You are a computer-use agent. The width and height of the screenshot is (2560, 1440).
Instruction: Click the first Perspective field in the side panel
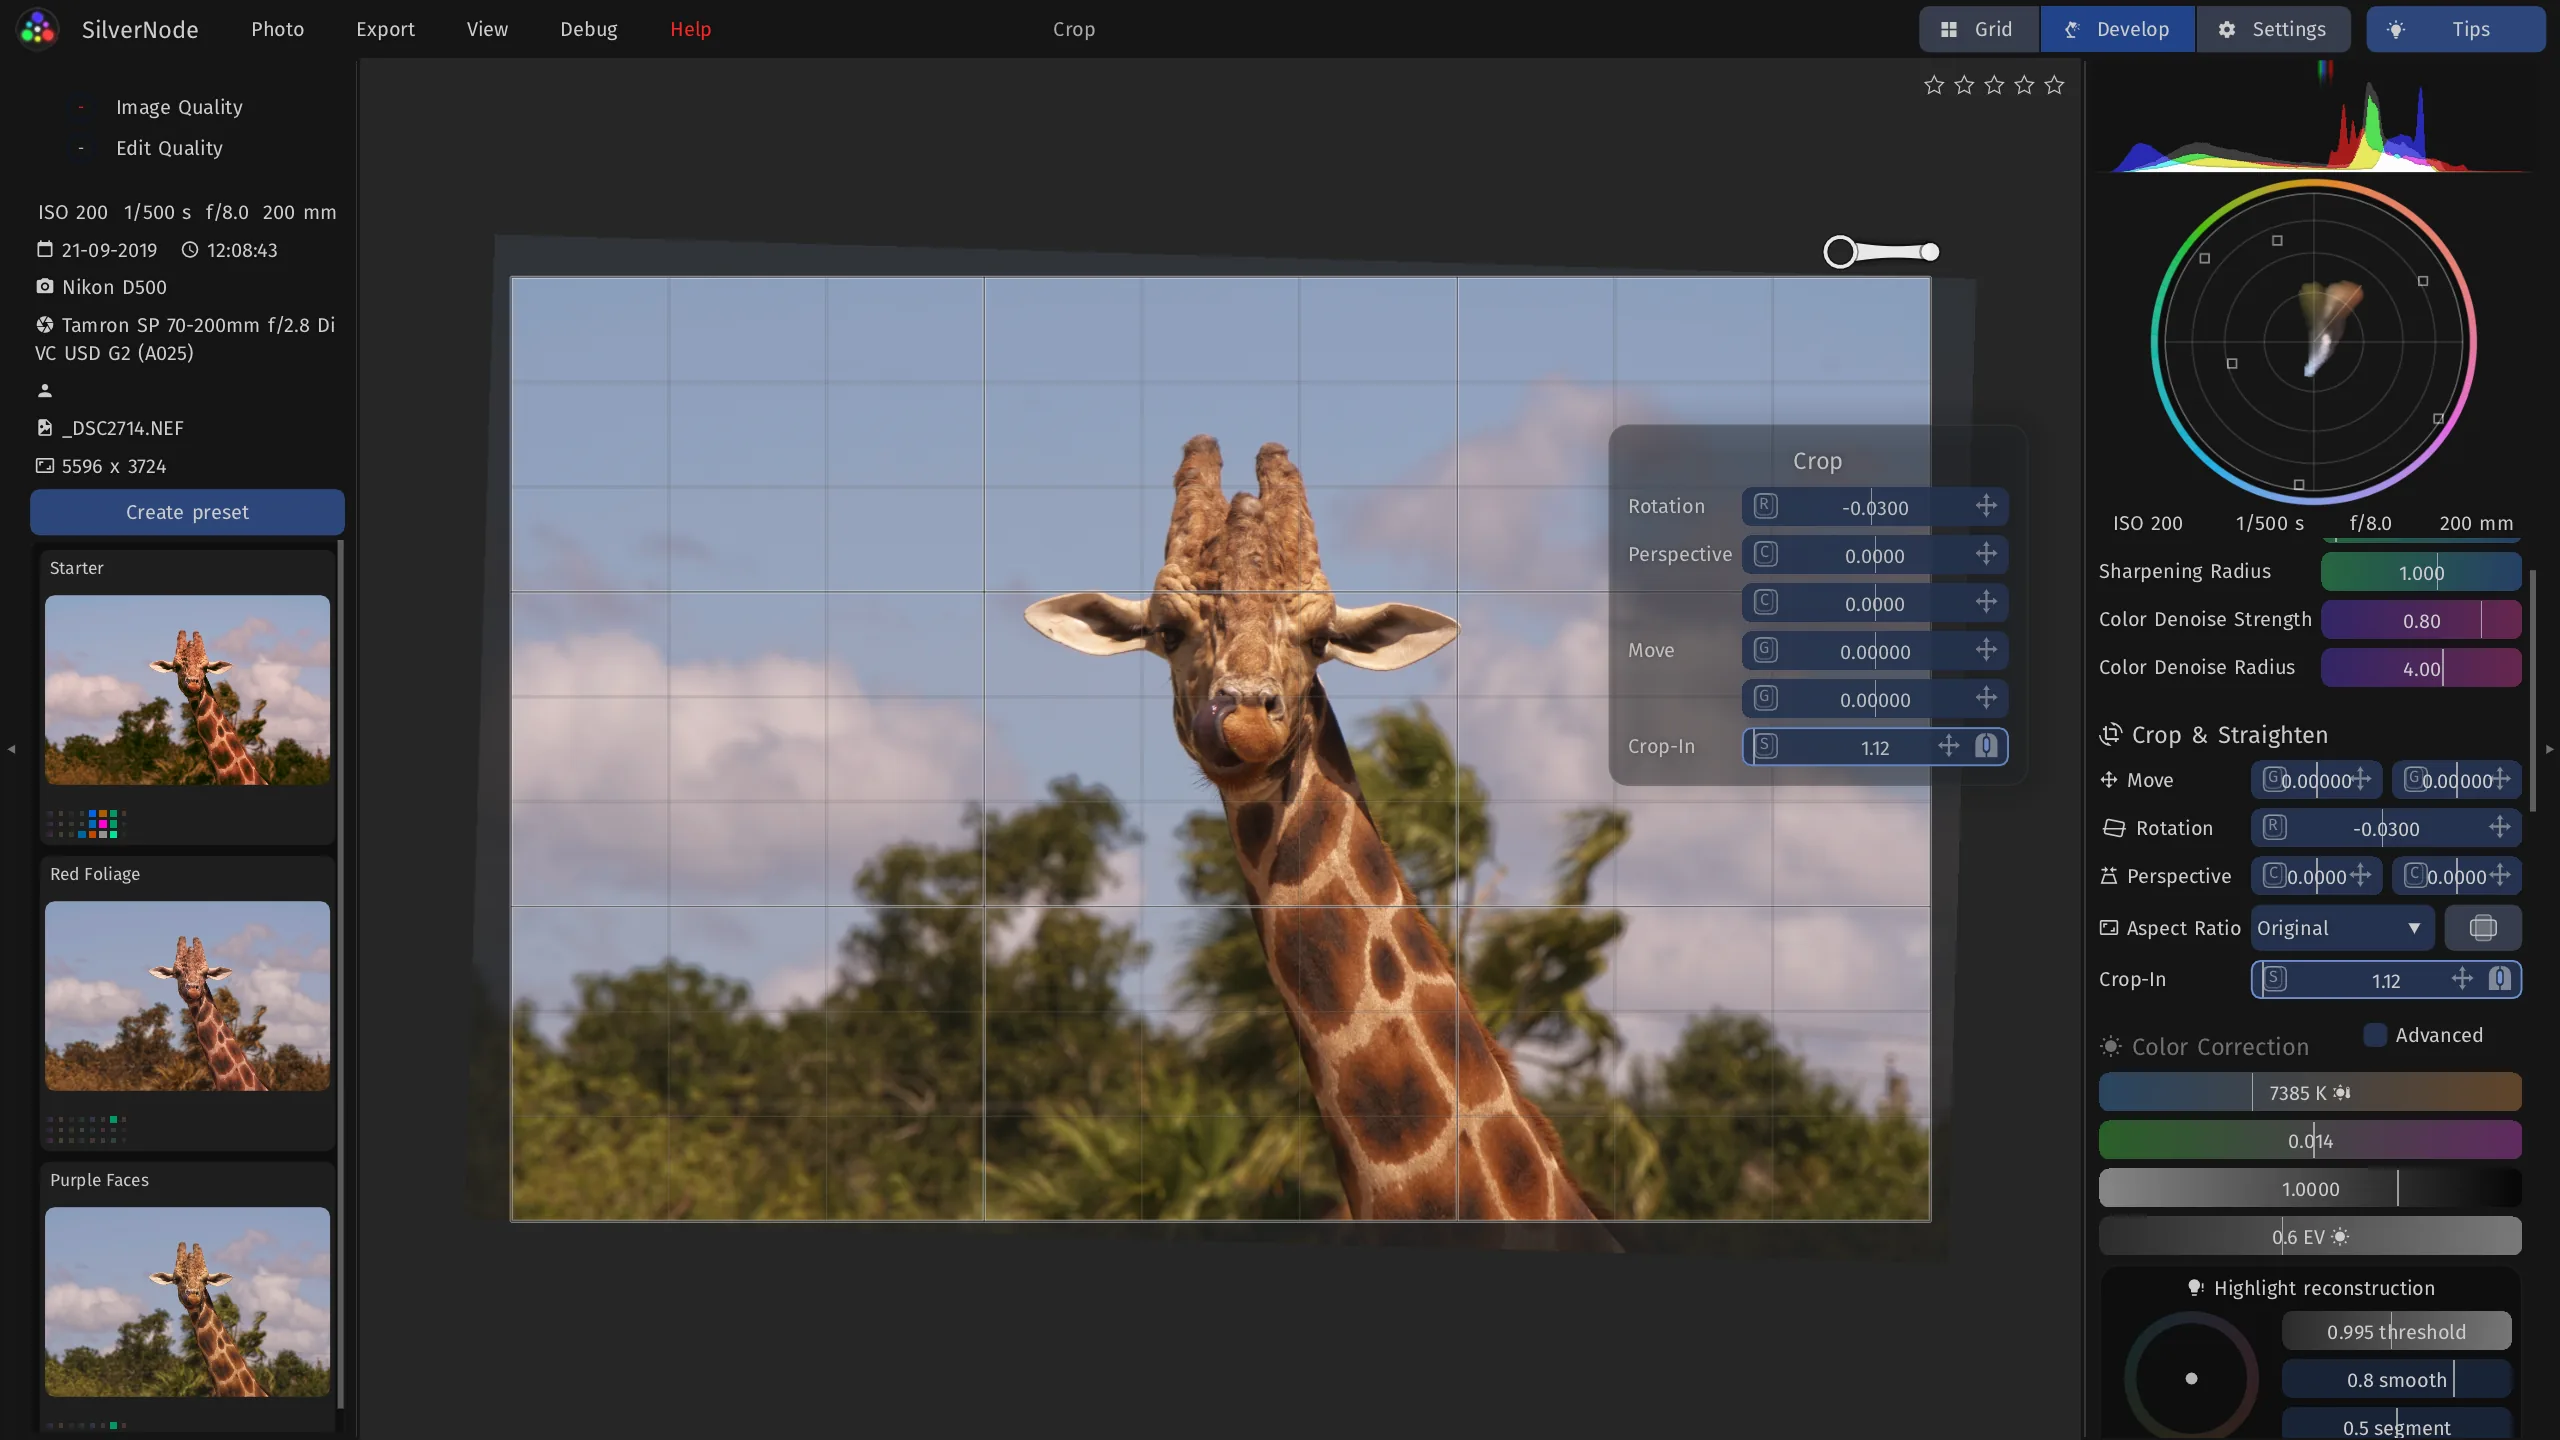pyautogui.click(x=2316, y=876)
